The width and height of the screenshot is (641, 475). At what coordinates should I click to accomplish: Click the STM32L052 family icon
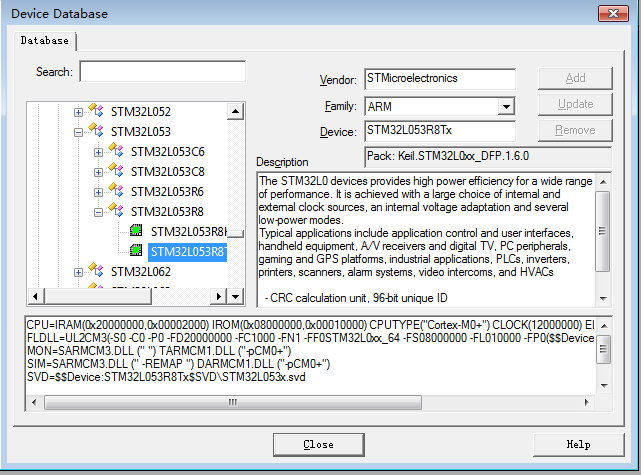(x=96, y=110)
